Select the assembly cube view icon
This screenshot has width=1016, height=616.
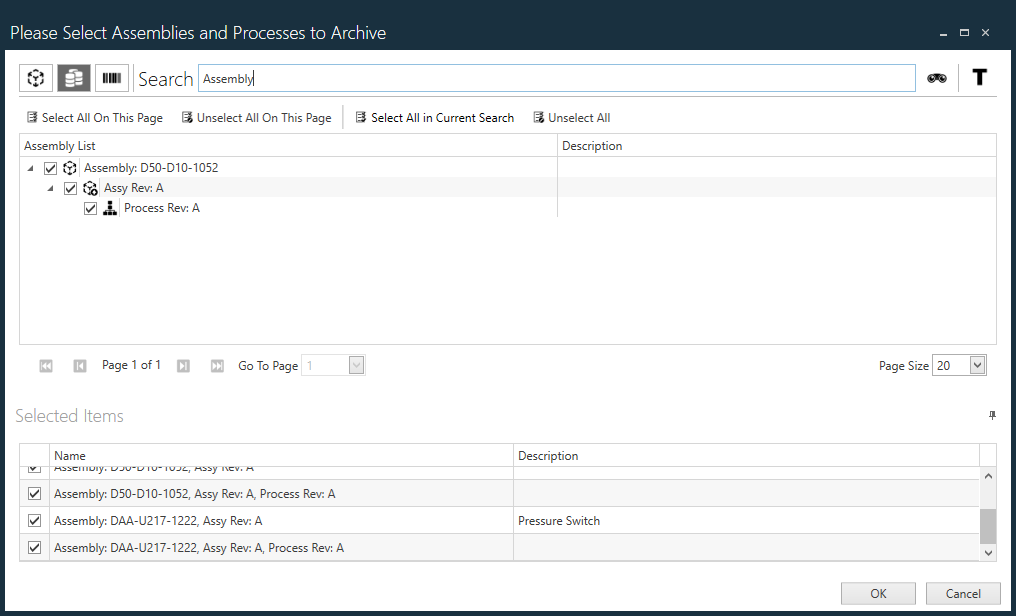[x=35, y=77]
